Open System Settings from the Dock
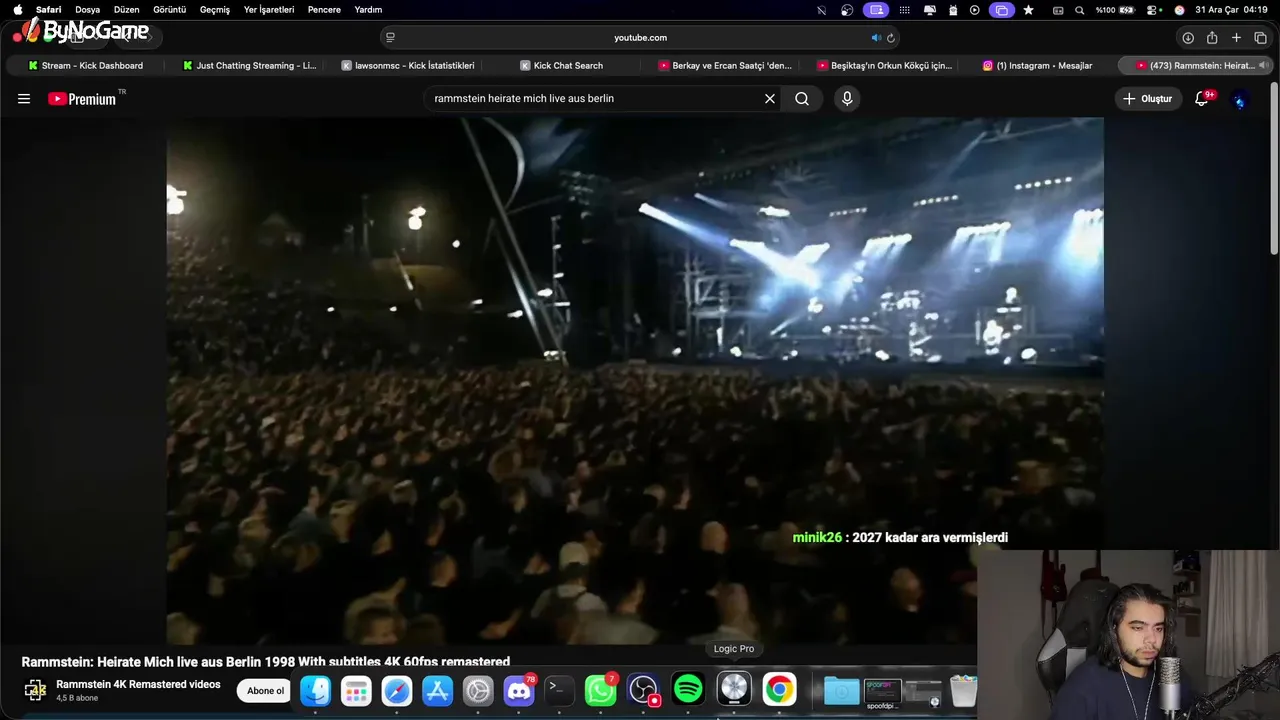 pyautogui.click(x=478, y=690)
